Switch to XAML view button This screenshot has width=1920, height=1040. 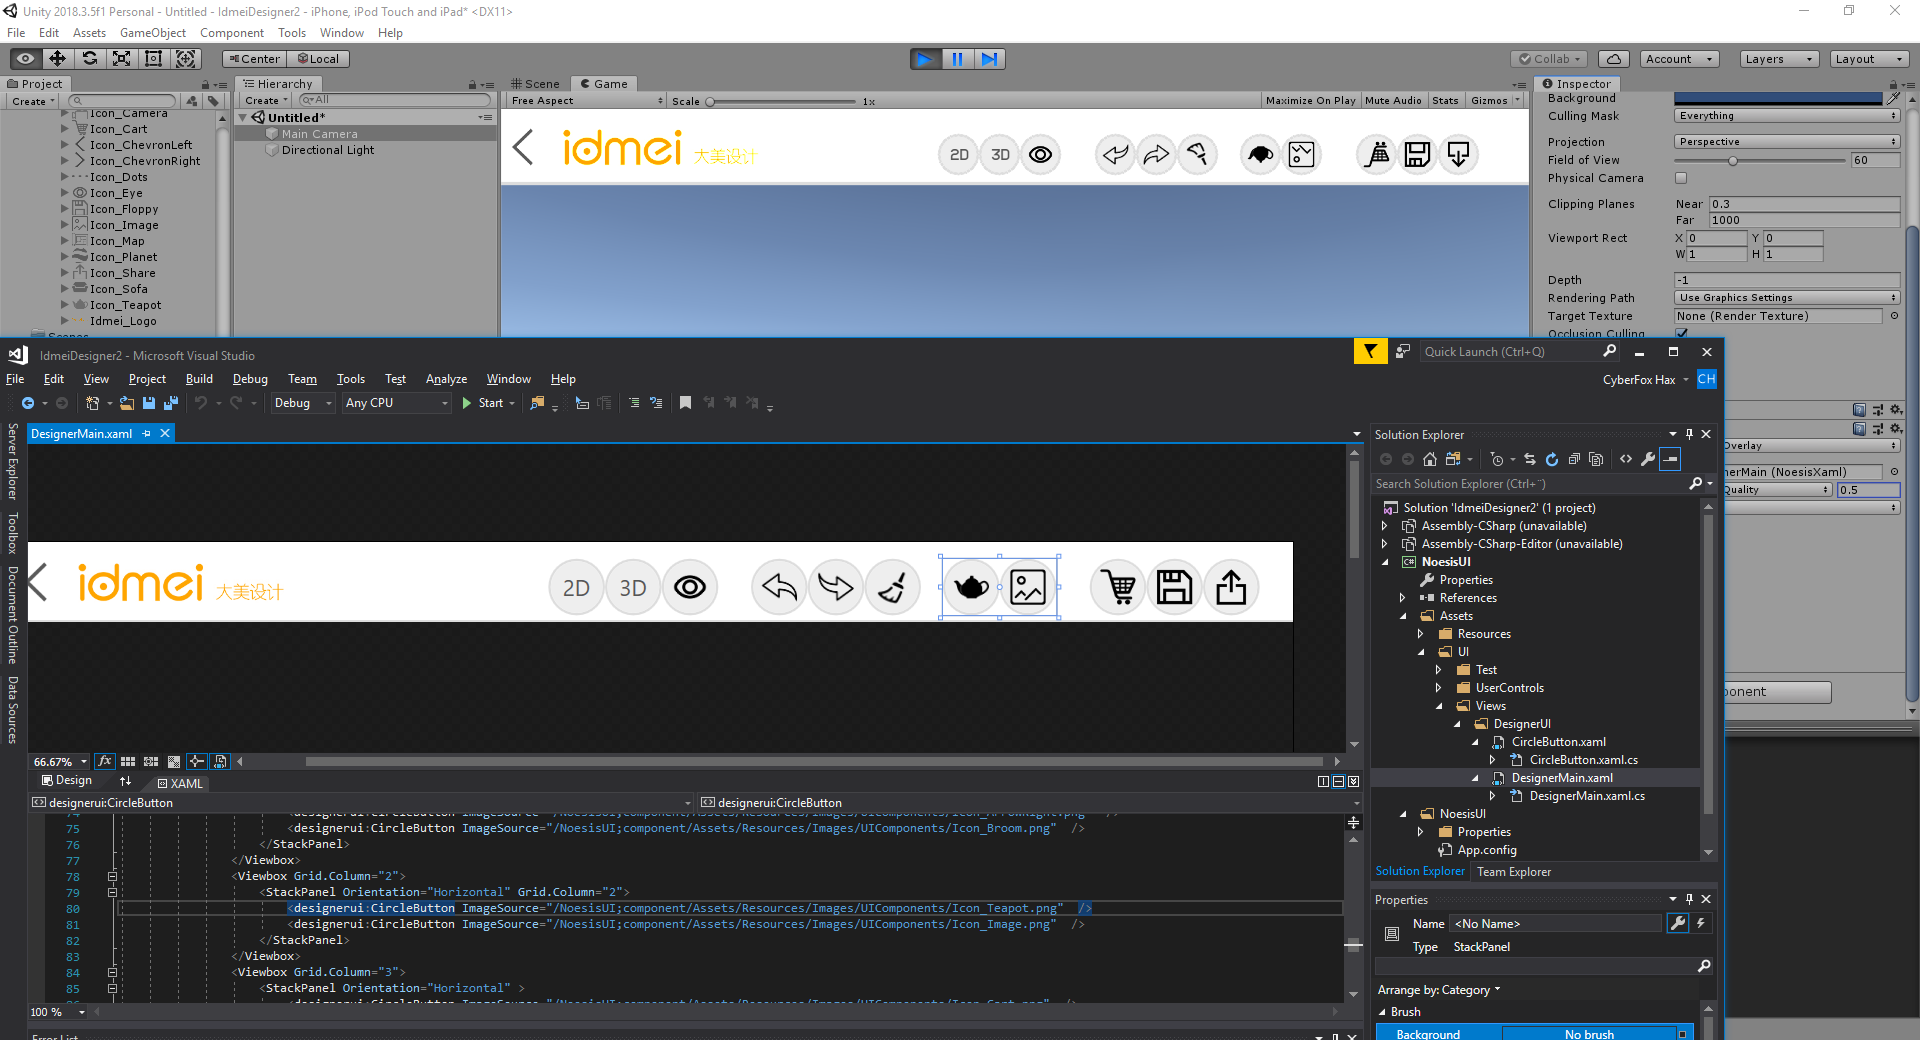point(180,784)
